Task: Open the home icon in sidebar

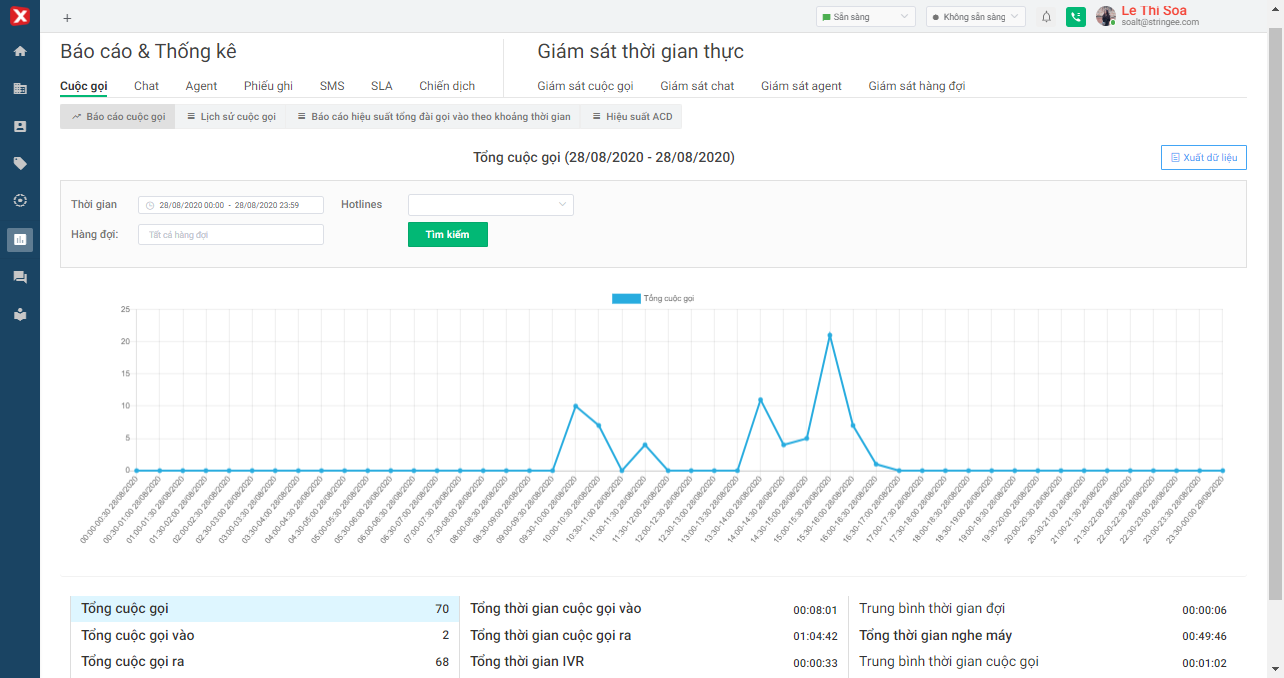Action: point(20,51)
